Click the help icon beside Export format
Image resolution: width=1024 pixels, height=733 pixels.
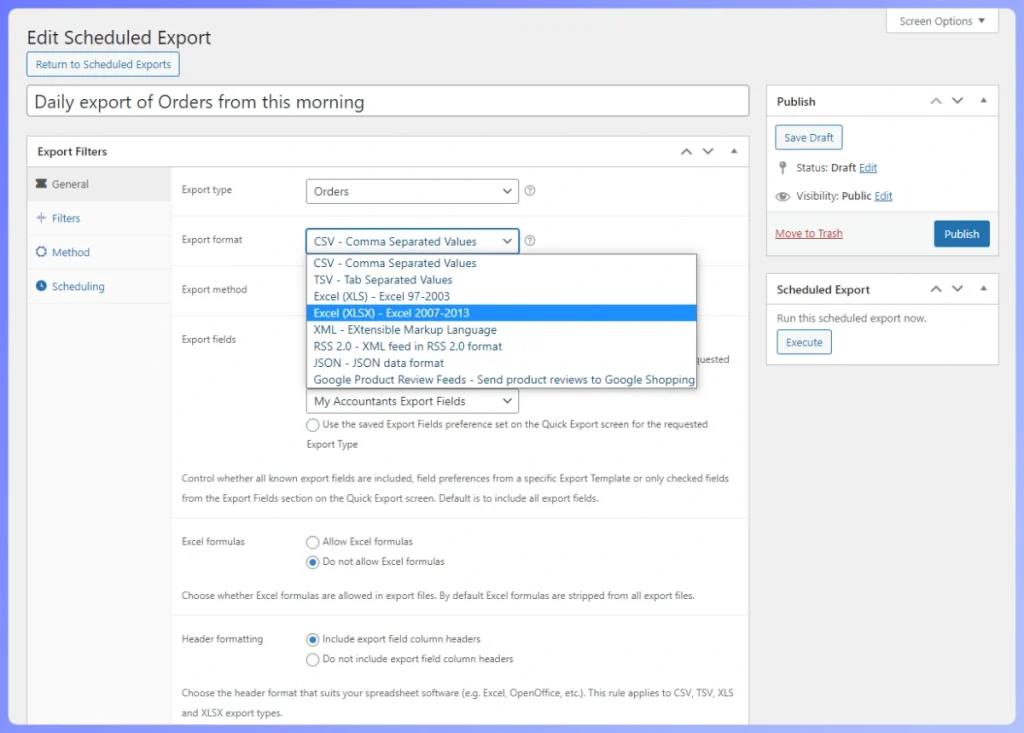click(x=531, y=240)
